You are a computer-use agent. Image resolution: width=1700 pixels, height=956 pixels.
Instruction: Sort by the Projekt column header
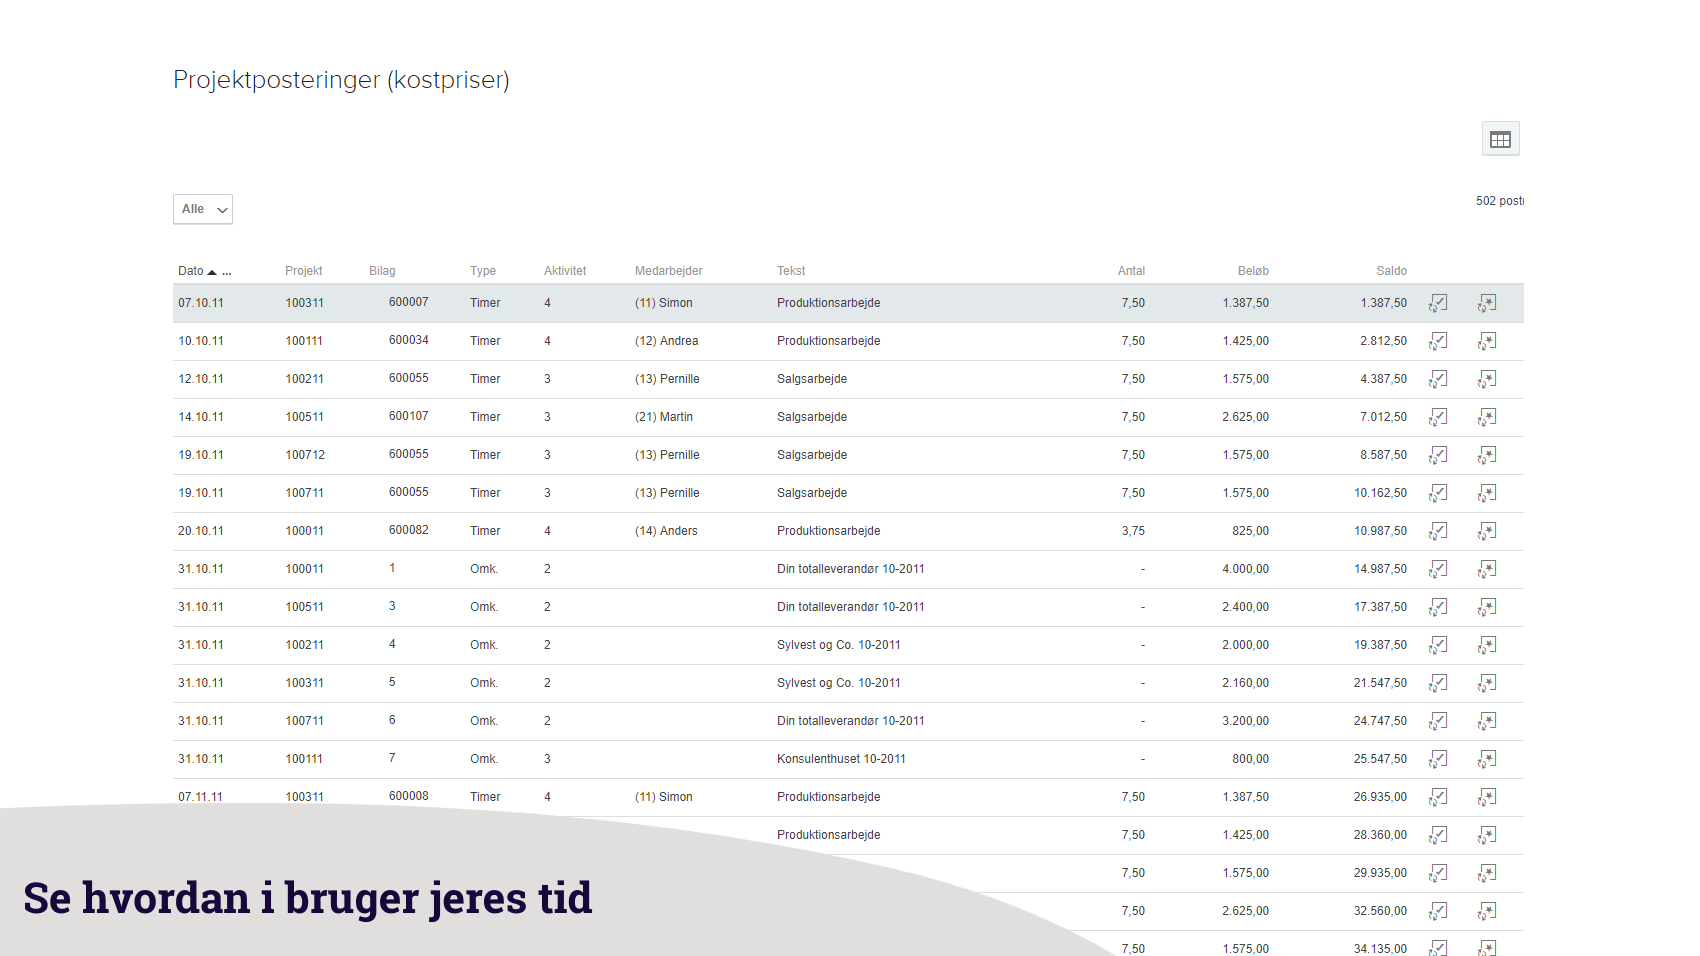(x=303, y=271)
